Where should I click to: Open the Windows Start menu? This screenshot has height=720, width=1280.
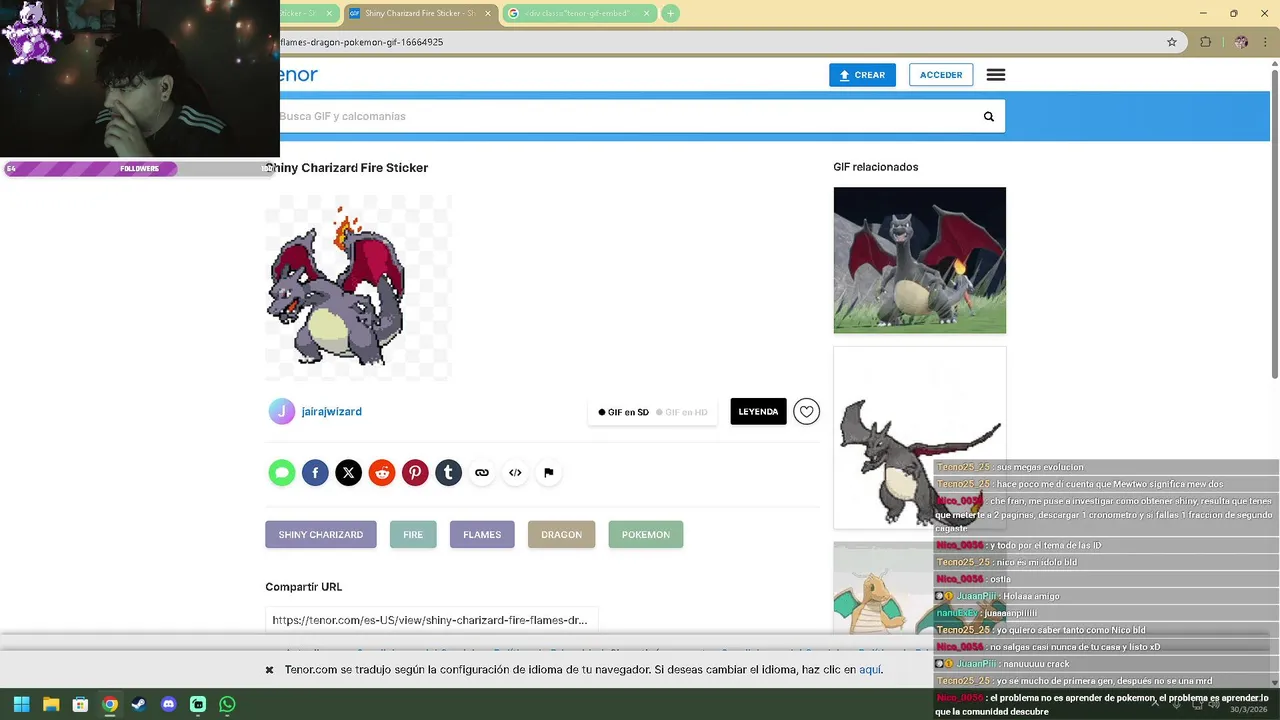(21, 704)
